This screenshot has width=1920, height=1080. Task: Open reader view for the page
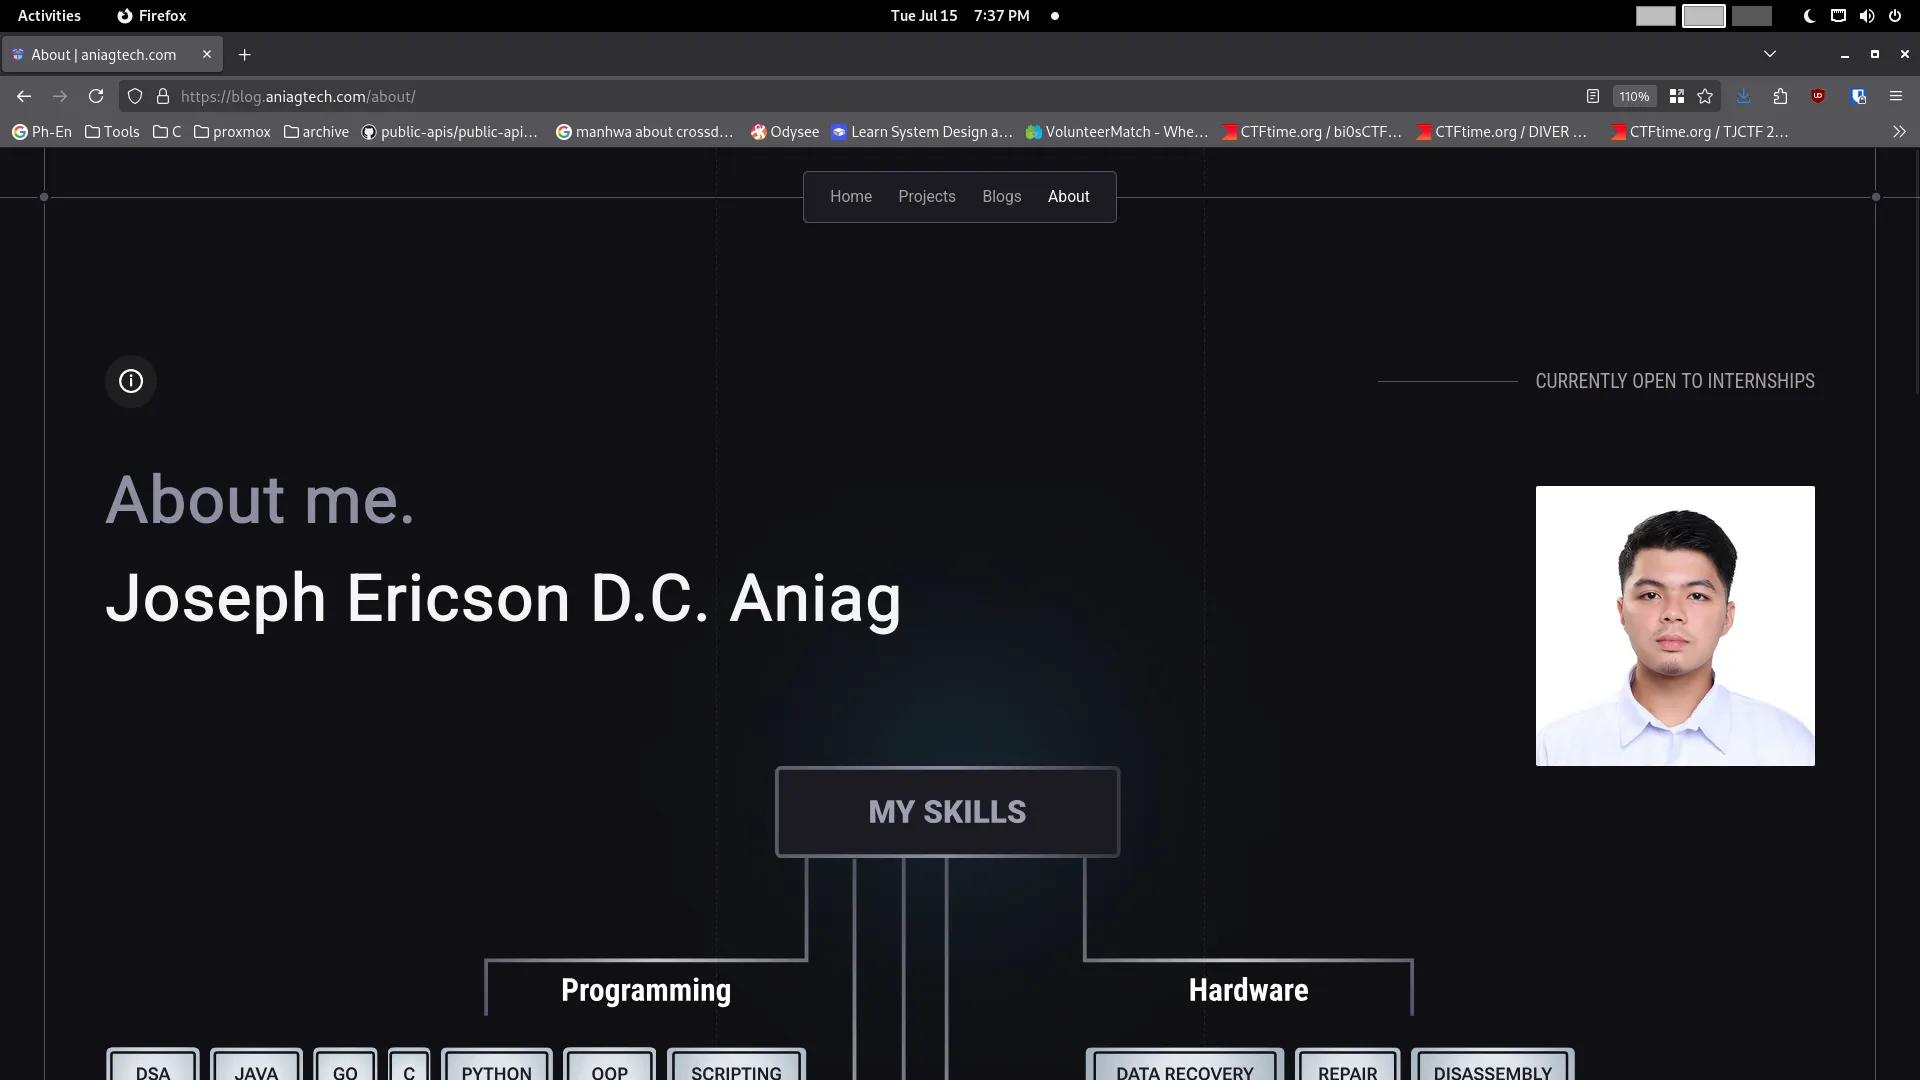(x=1592, y=96)
